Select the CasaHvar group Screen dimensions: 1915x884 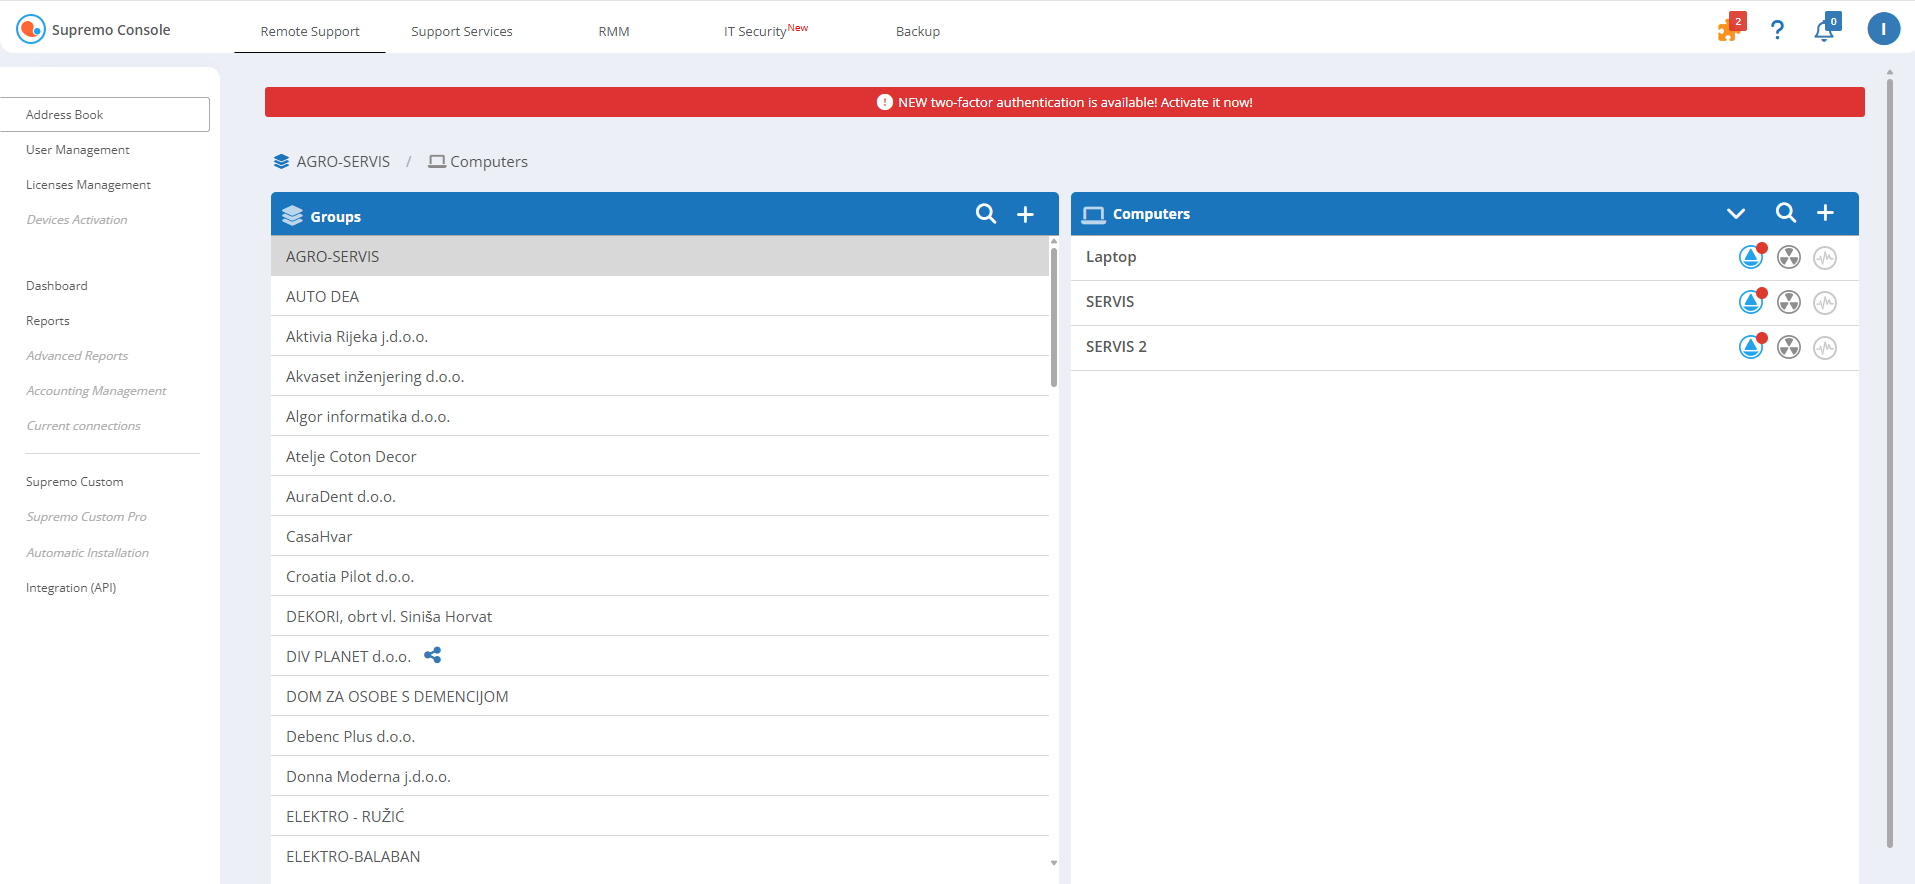[x=660, y=536]
